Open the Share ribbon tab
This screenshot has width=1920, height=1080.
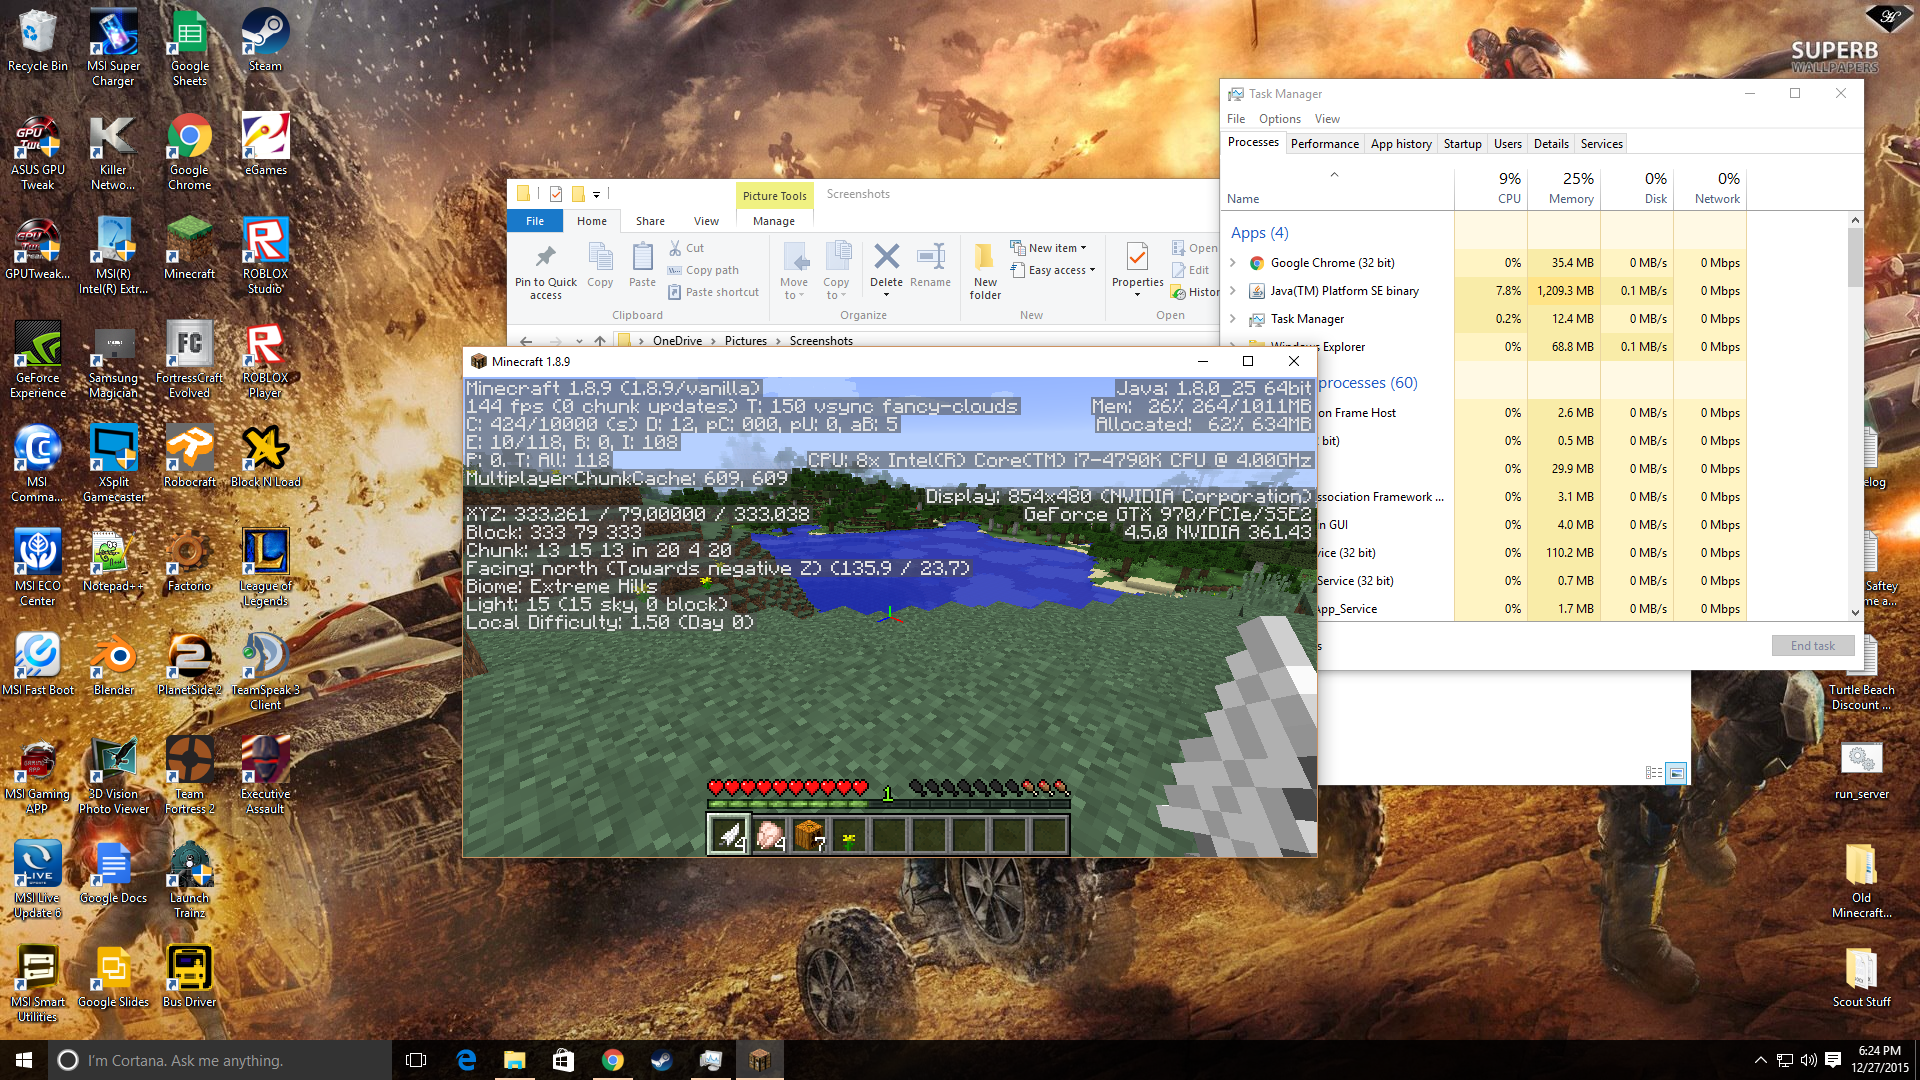pyautogui.click(x=650, y=221)
